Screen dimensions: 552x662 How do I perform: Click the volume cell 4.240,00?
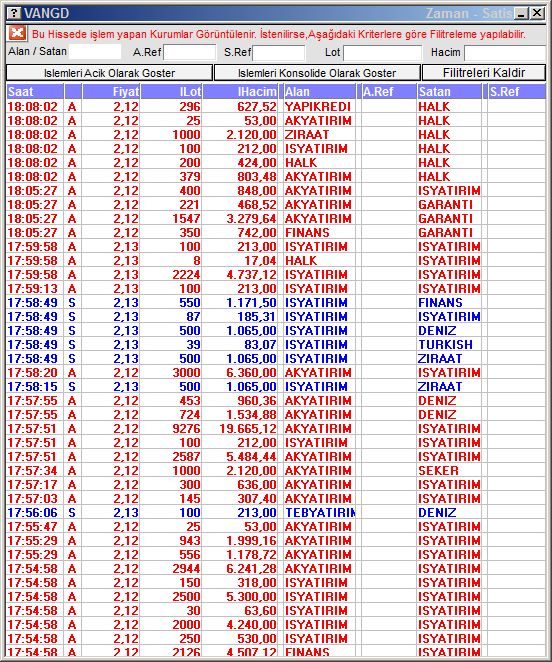pyautogui.click(x=240, y=624)
